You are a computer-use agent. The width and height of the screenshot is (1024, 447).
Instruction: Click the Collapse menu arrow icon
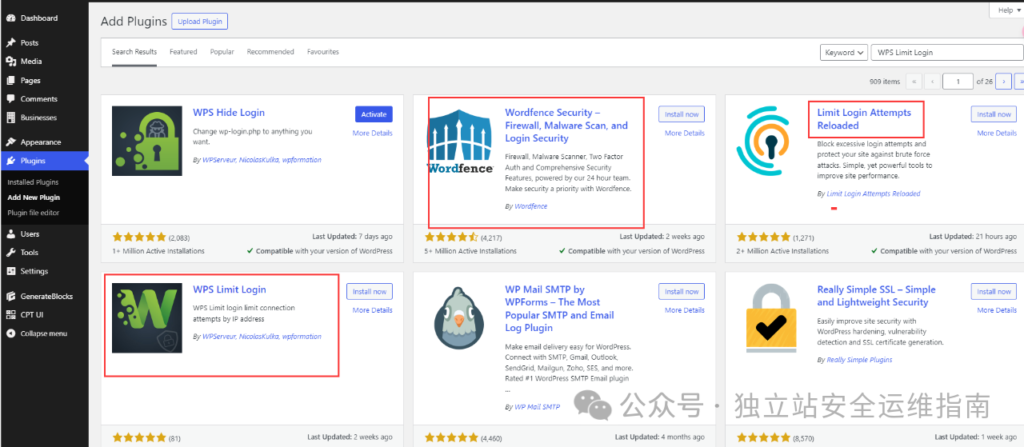tap(10, 333)
